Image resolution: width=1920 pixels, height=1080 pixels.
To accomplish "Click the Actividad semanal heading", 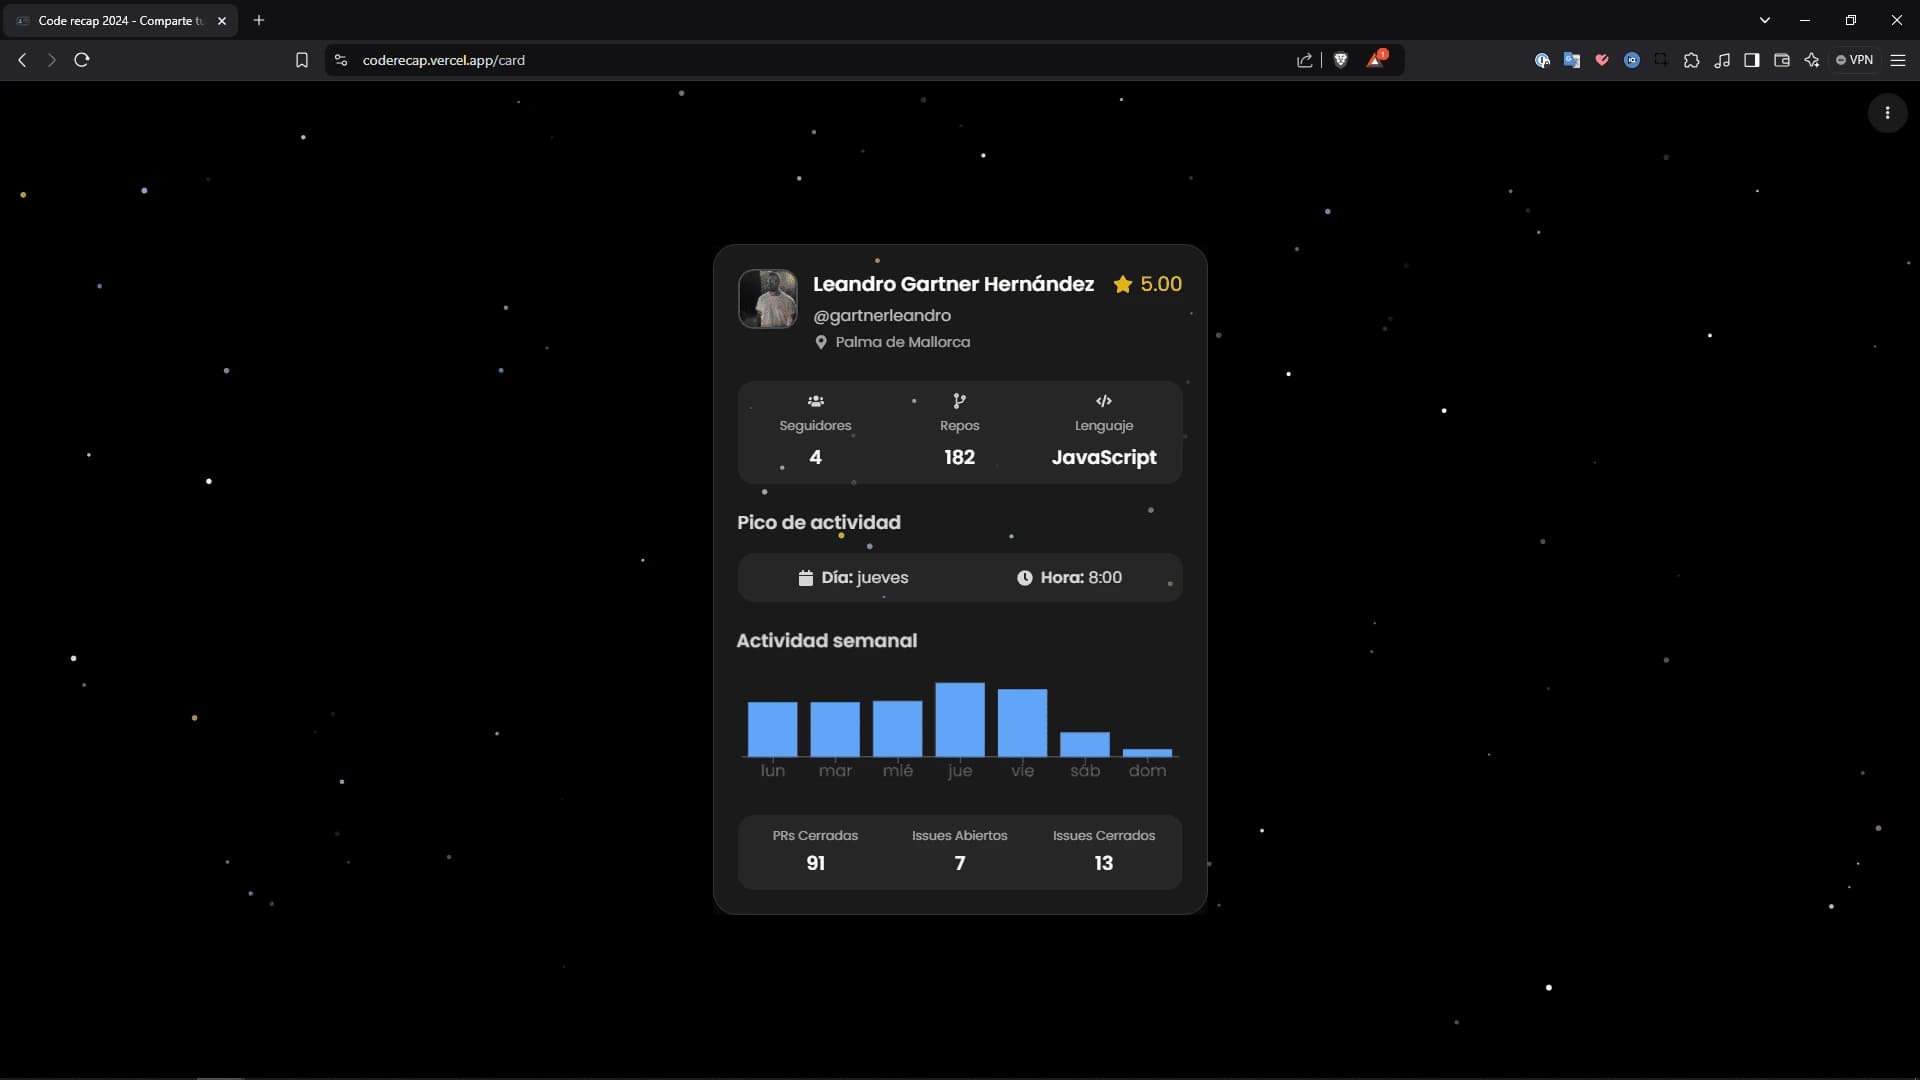I will coord(826,640).
